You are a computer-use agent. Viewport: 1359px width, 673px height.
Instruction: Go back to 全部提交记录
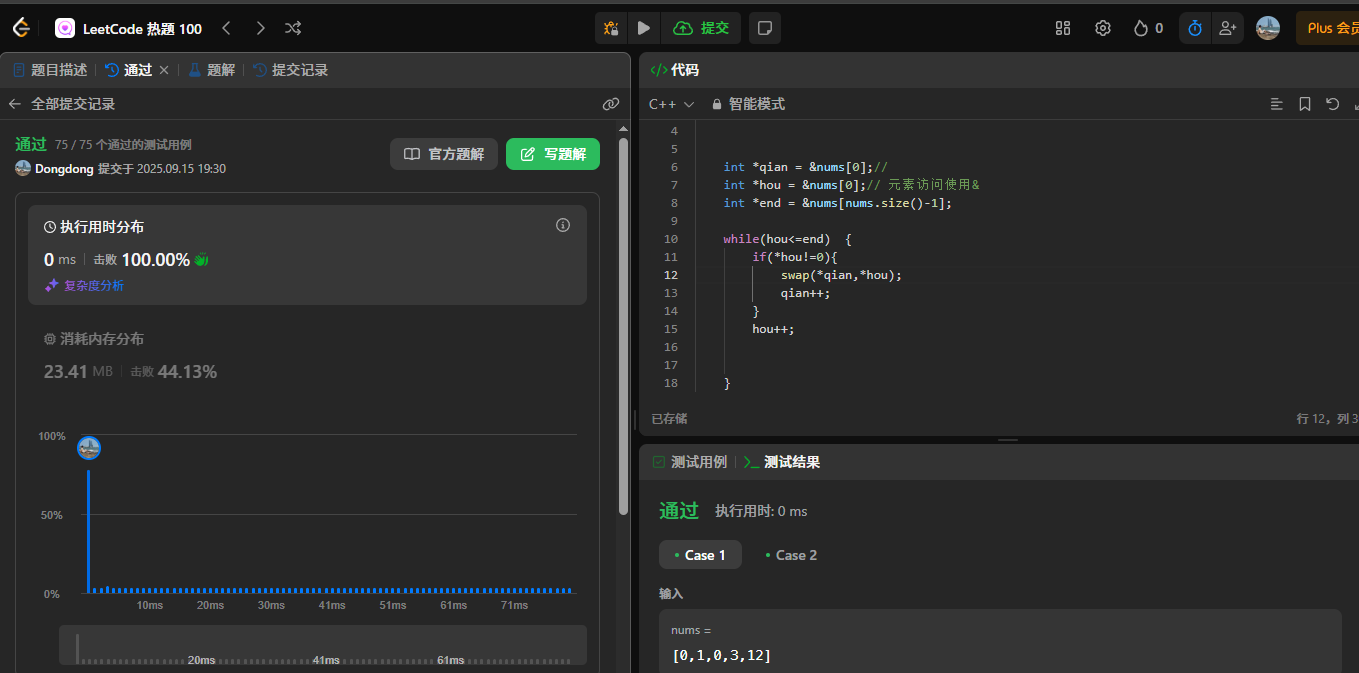click(x=62, y=104)
